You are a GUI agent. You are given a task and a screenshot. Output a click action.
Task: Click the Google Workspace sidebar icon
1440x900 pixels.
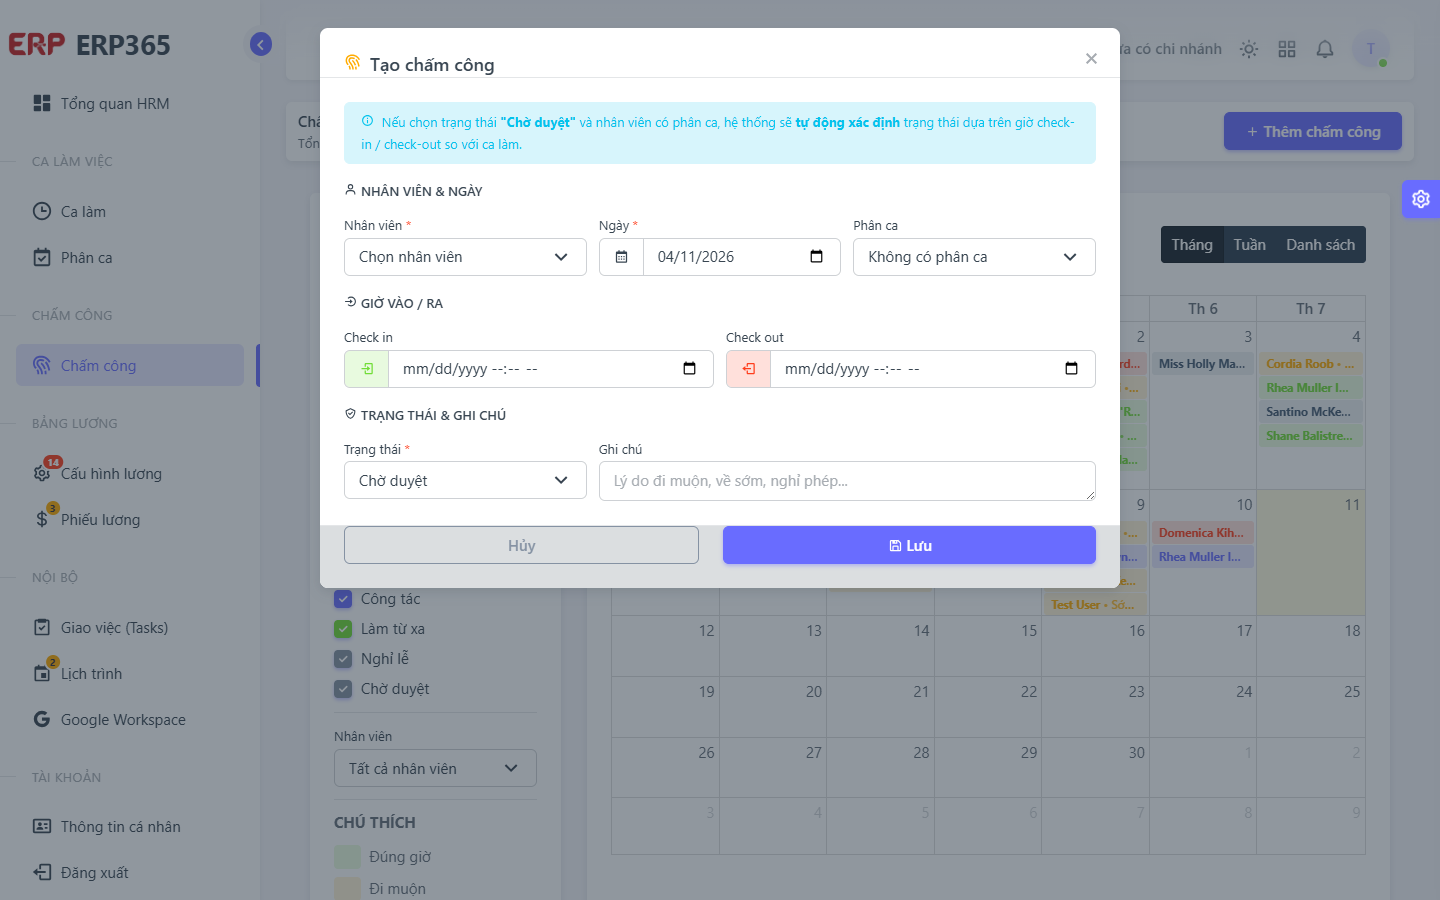(42, 719)
